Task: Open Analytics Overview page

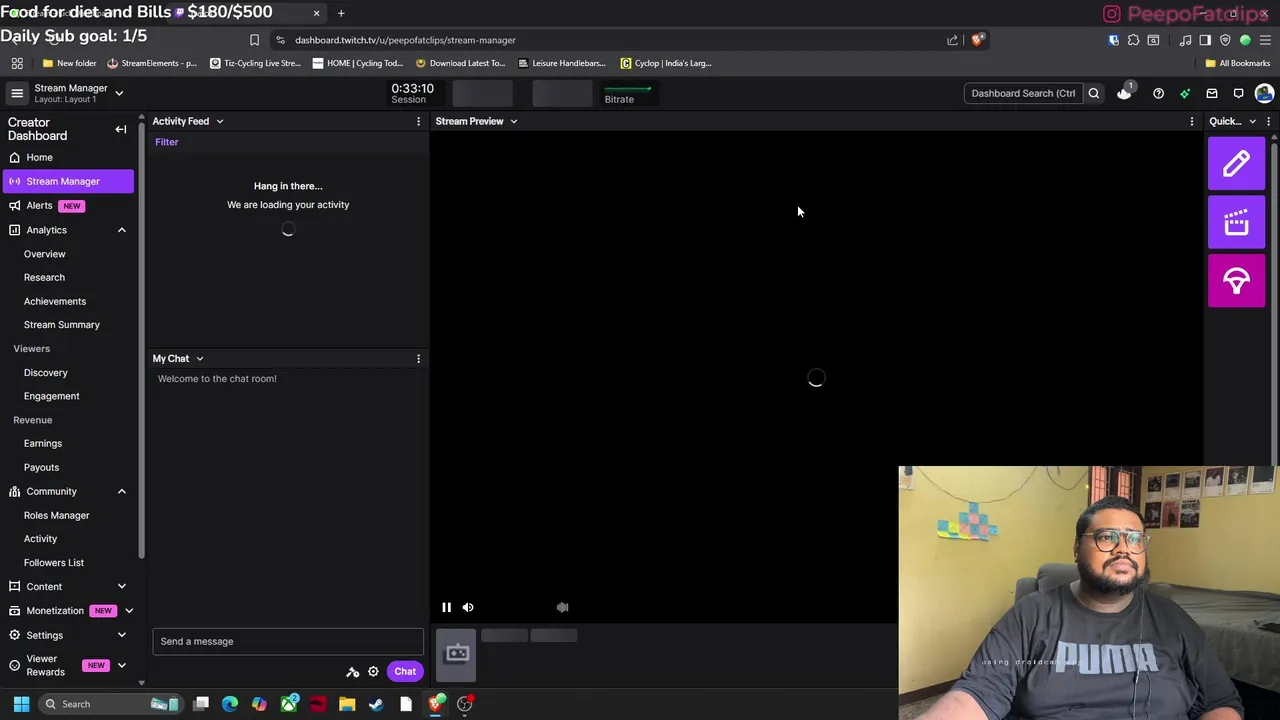Action: pos(45,254)
